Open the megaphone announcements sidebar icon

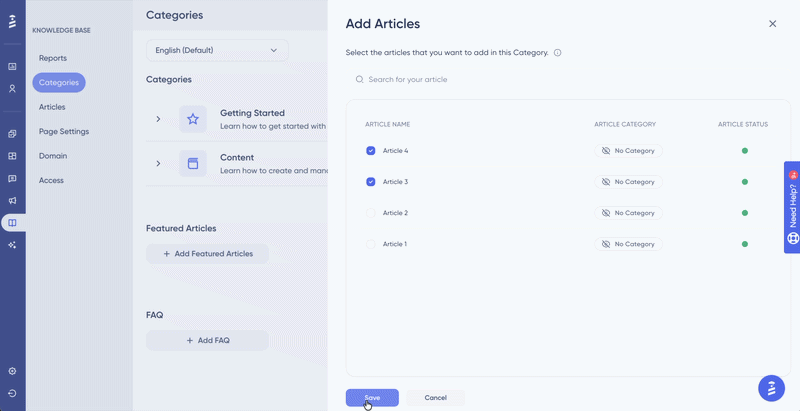coord(13,200)
